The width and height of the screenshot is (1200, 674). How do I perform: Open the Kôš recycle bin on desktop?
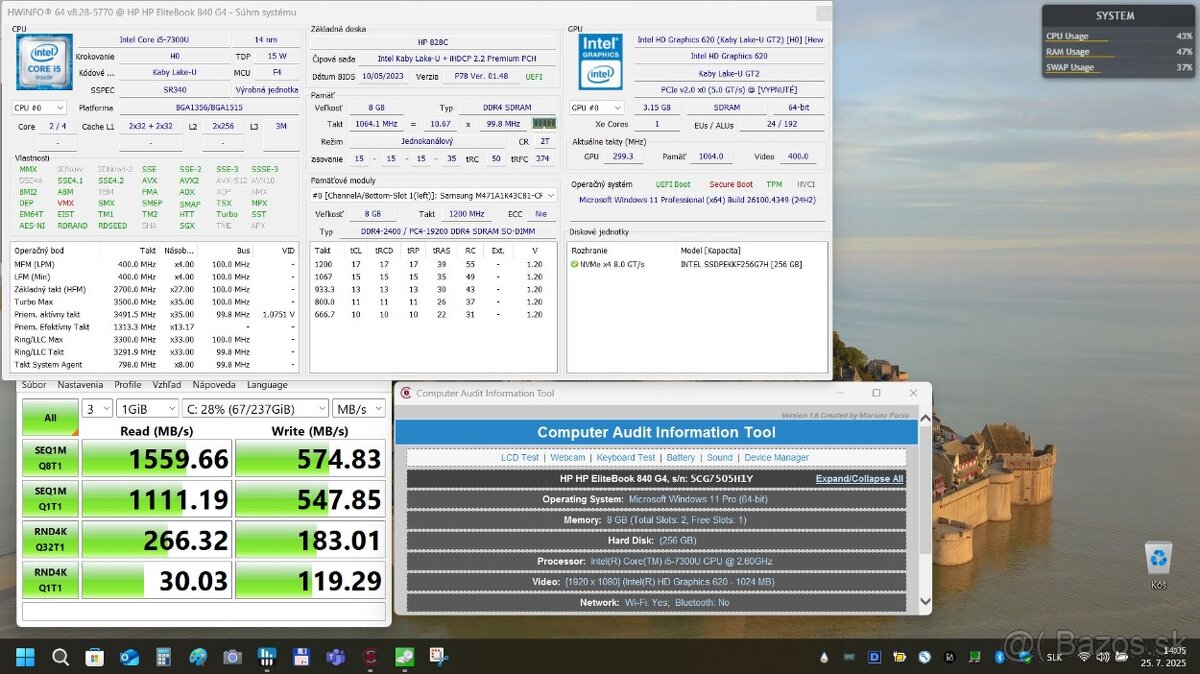(1157, 560)
